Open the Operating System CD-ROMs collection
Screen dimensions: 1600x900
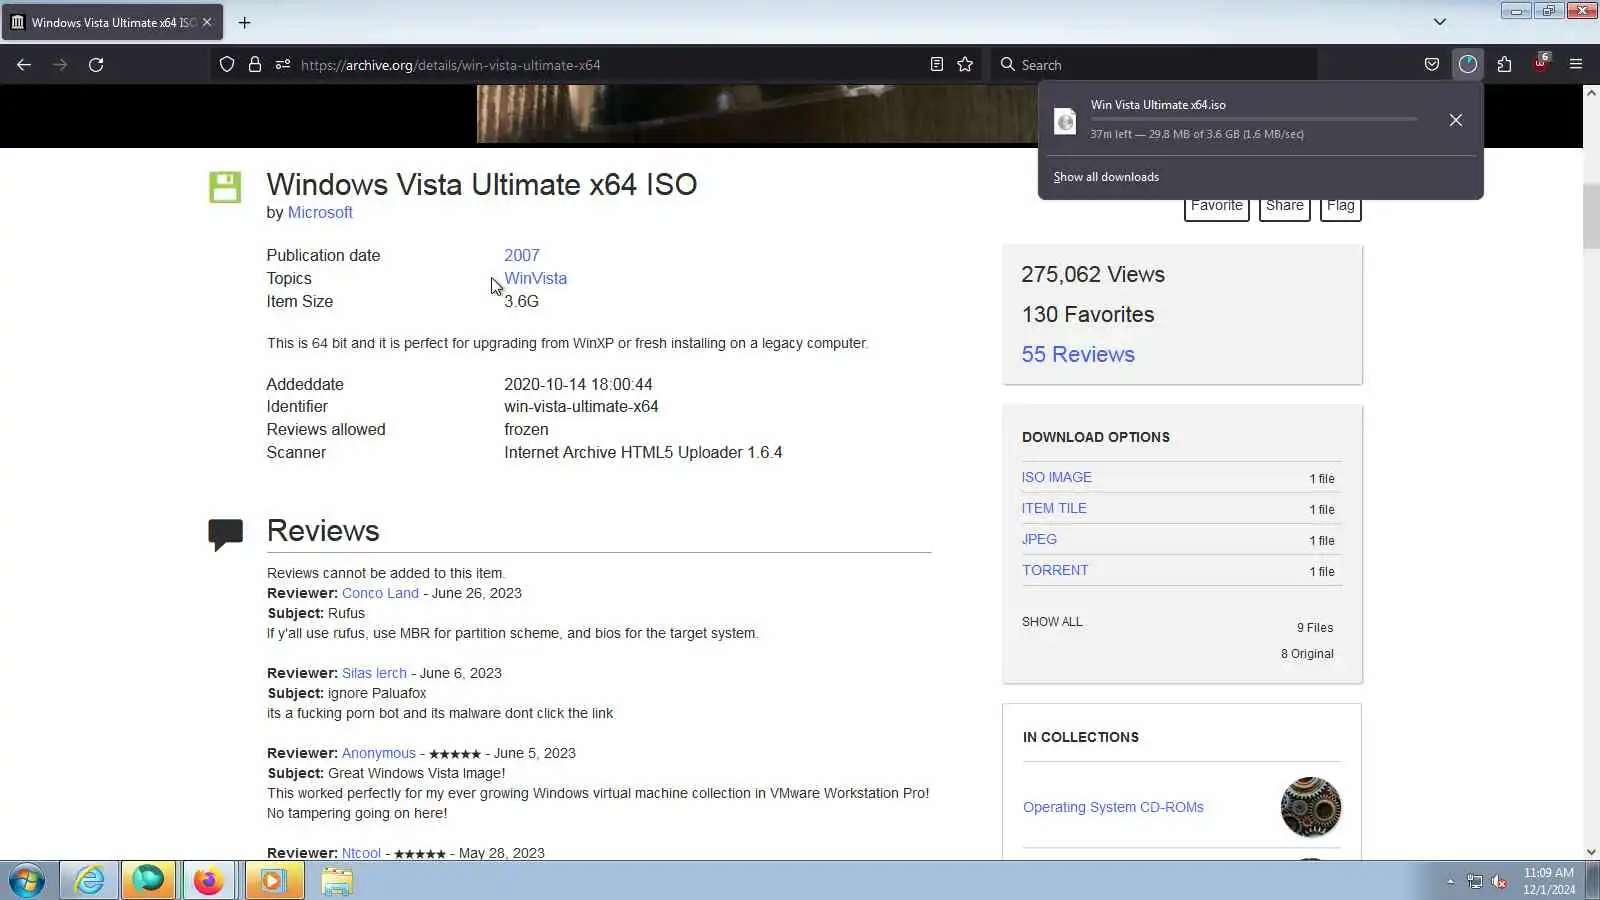[x=1113, y=807]
